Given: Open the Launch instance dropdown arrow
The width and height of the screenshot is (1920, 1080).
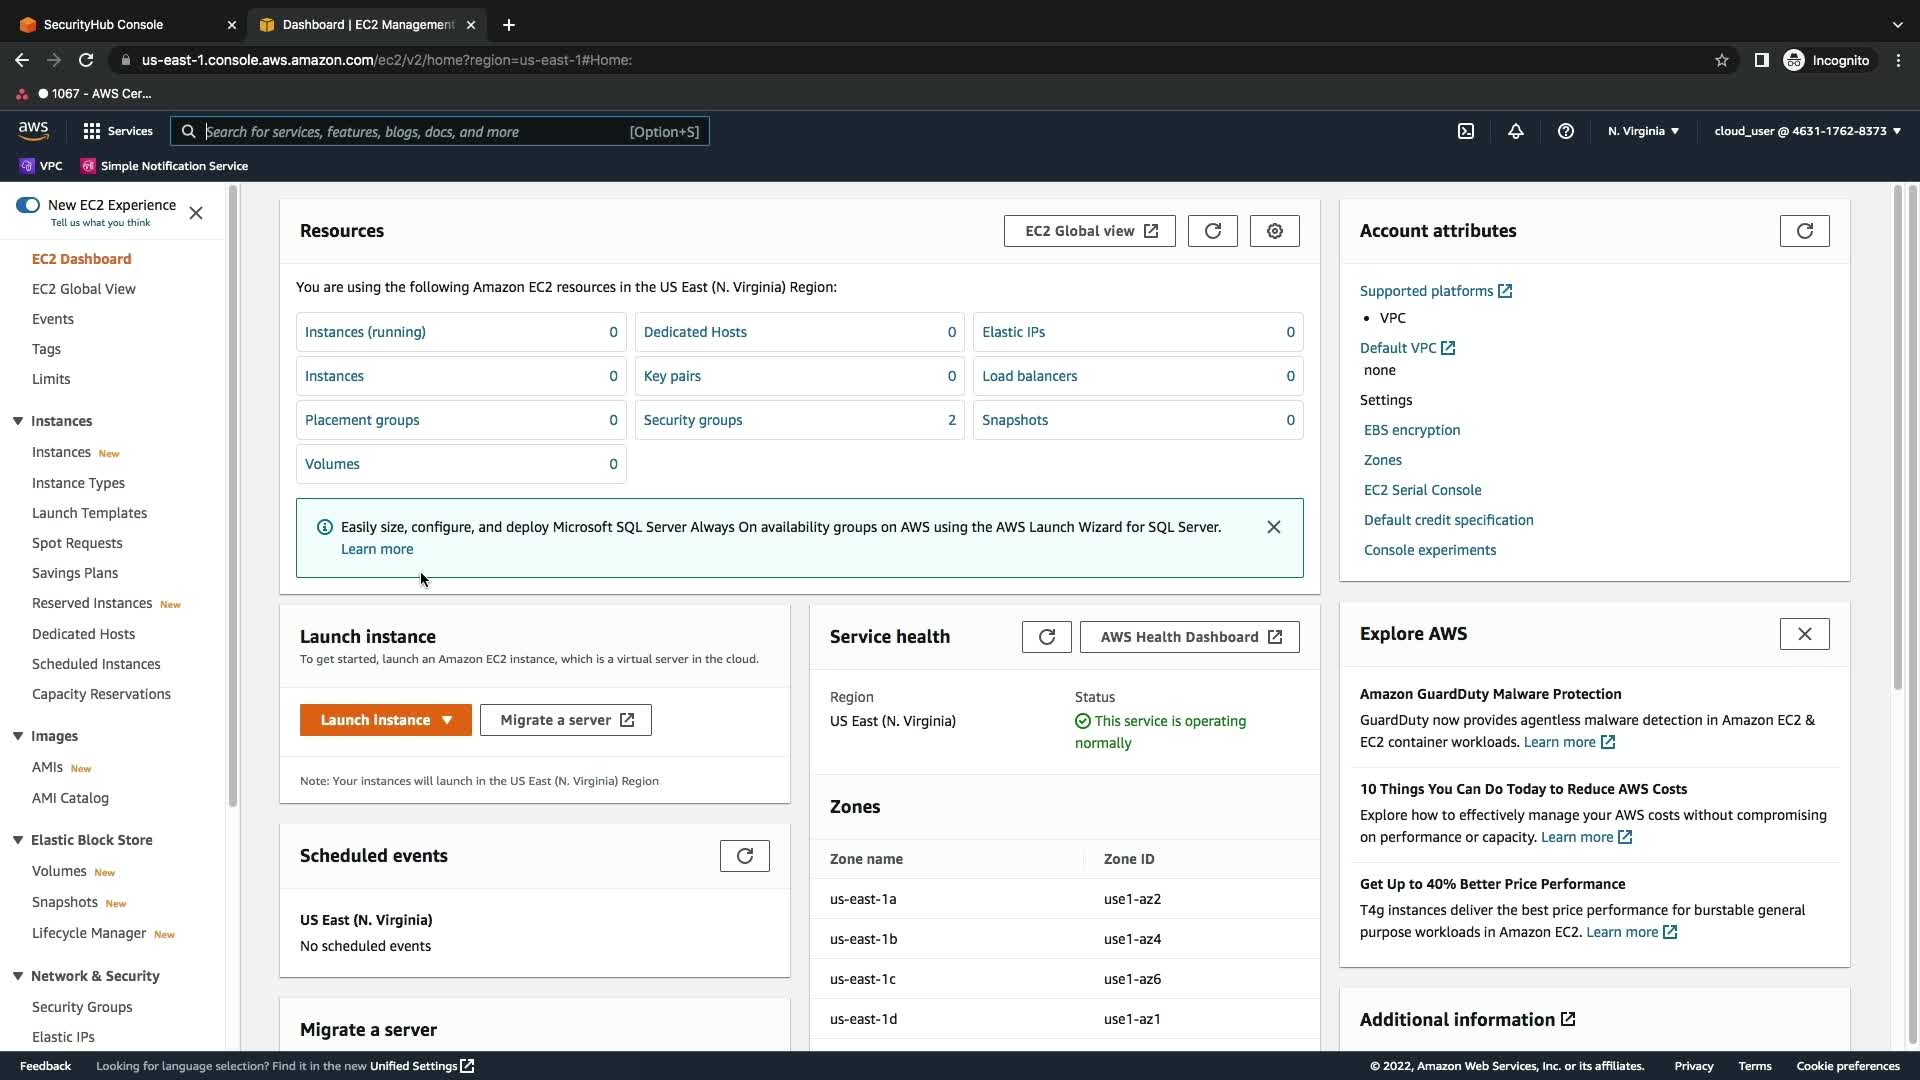Looking at the screenshot, I should 447,720.
